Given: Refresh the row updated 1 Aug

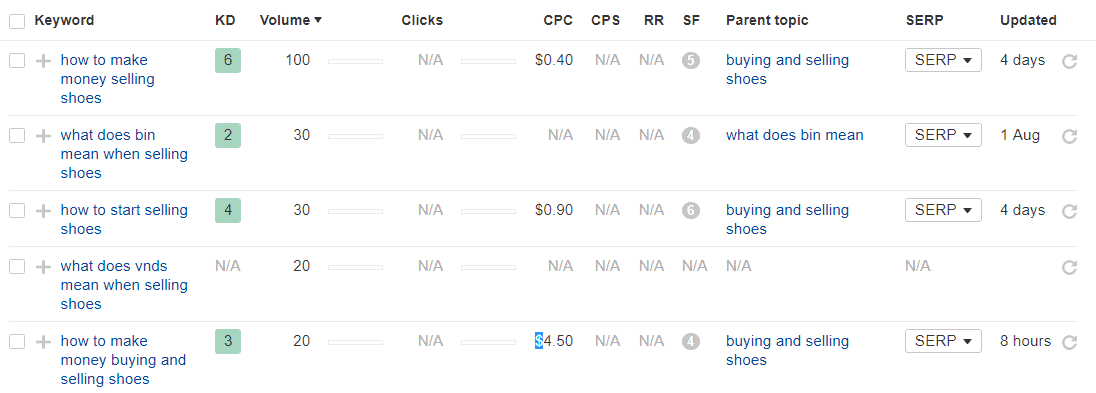Looking at the screenshot, I should (x=1069, y=136).
